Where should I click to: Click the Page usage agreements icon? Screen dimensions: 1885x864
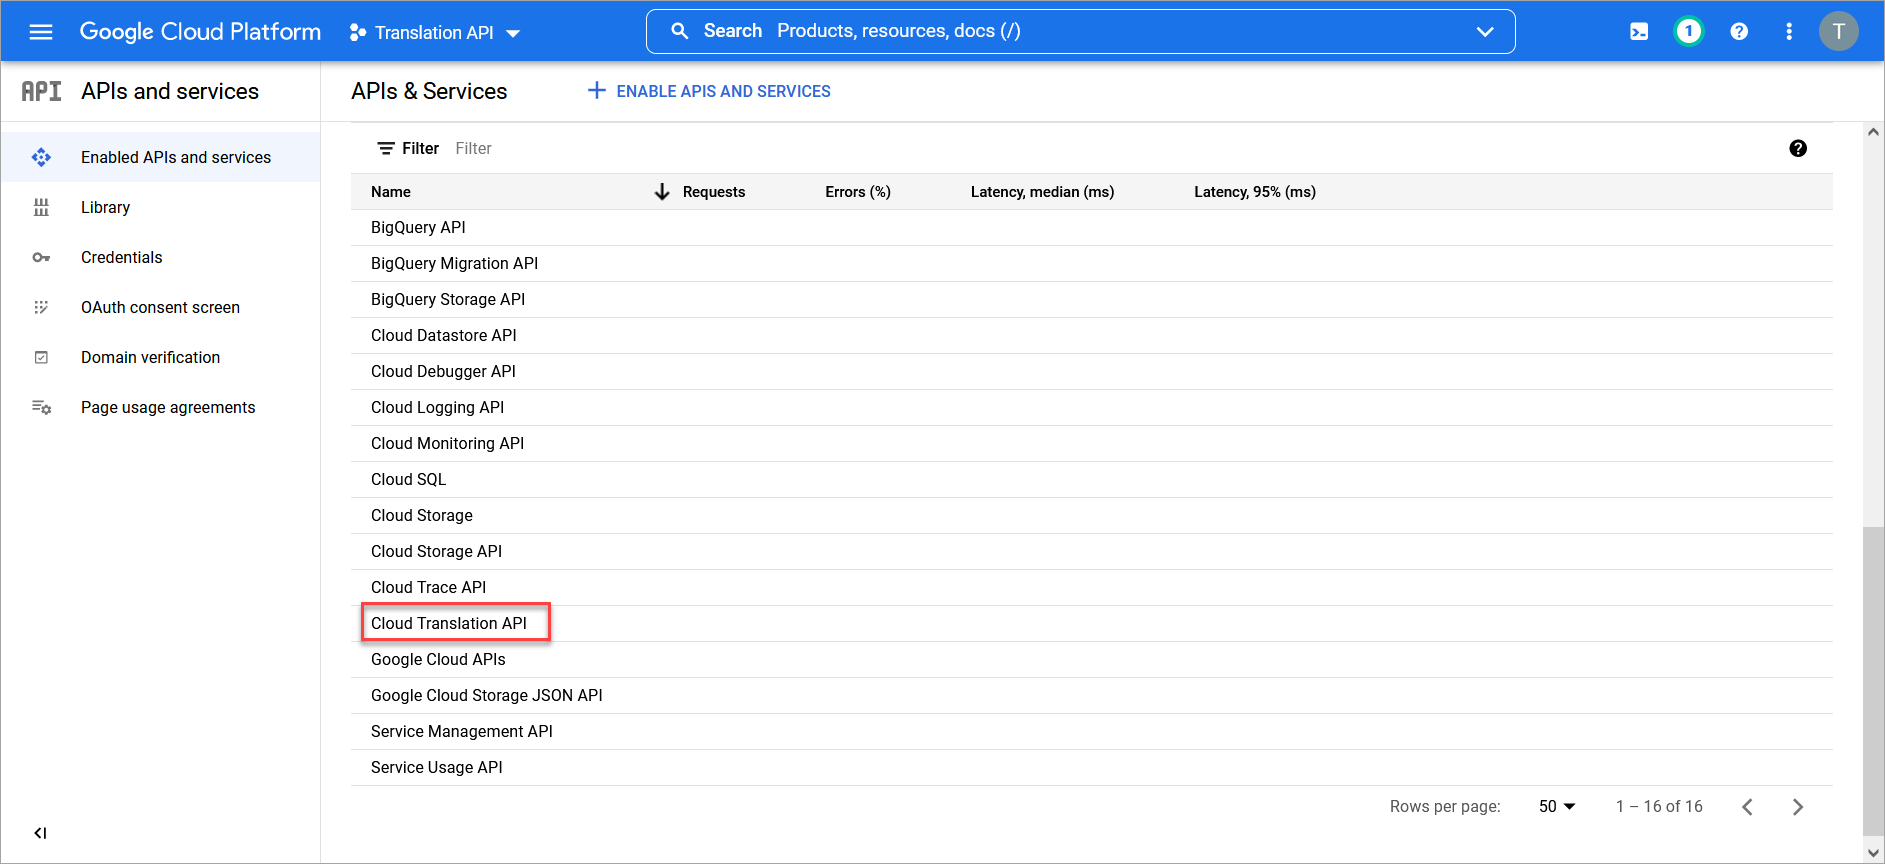point(41,407)
